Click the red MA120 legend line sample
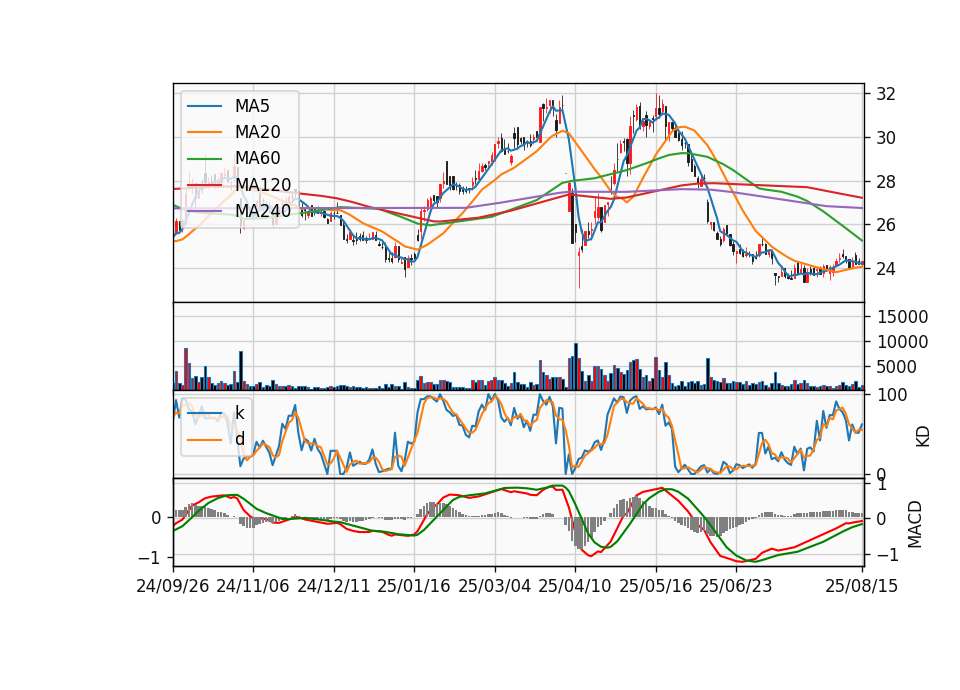This screenshot has width=960, height=690. tap(204, 185)
